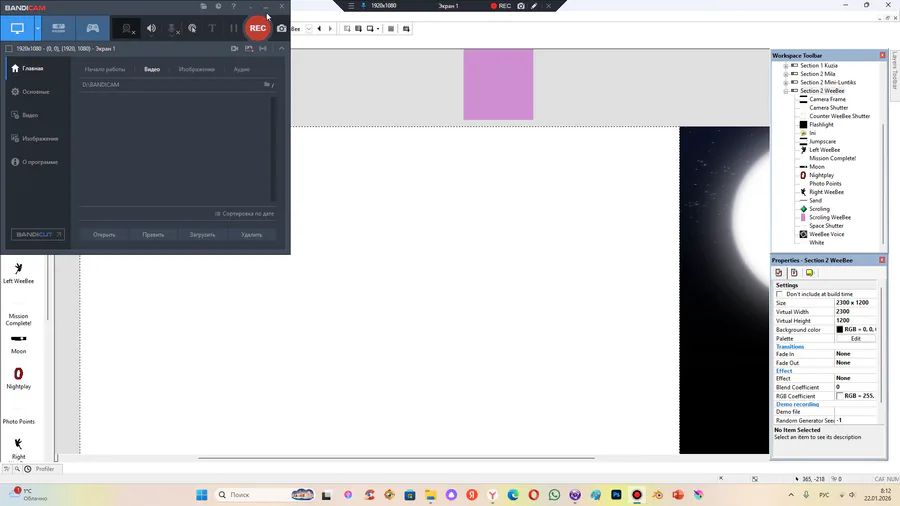Toggle speaker sound recording in Bandicam
Image resolution: width=900 pixels, height=506 pixels.
(151, 28)
